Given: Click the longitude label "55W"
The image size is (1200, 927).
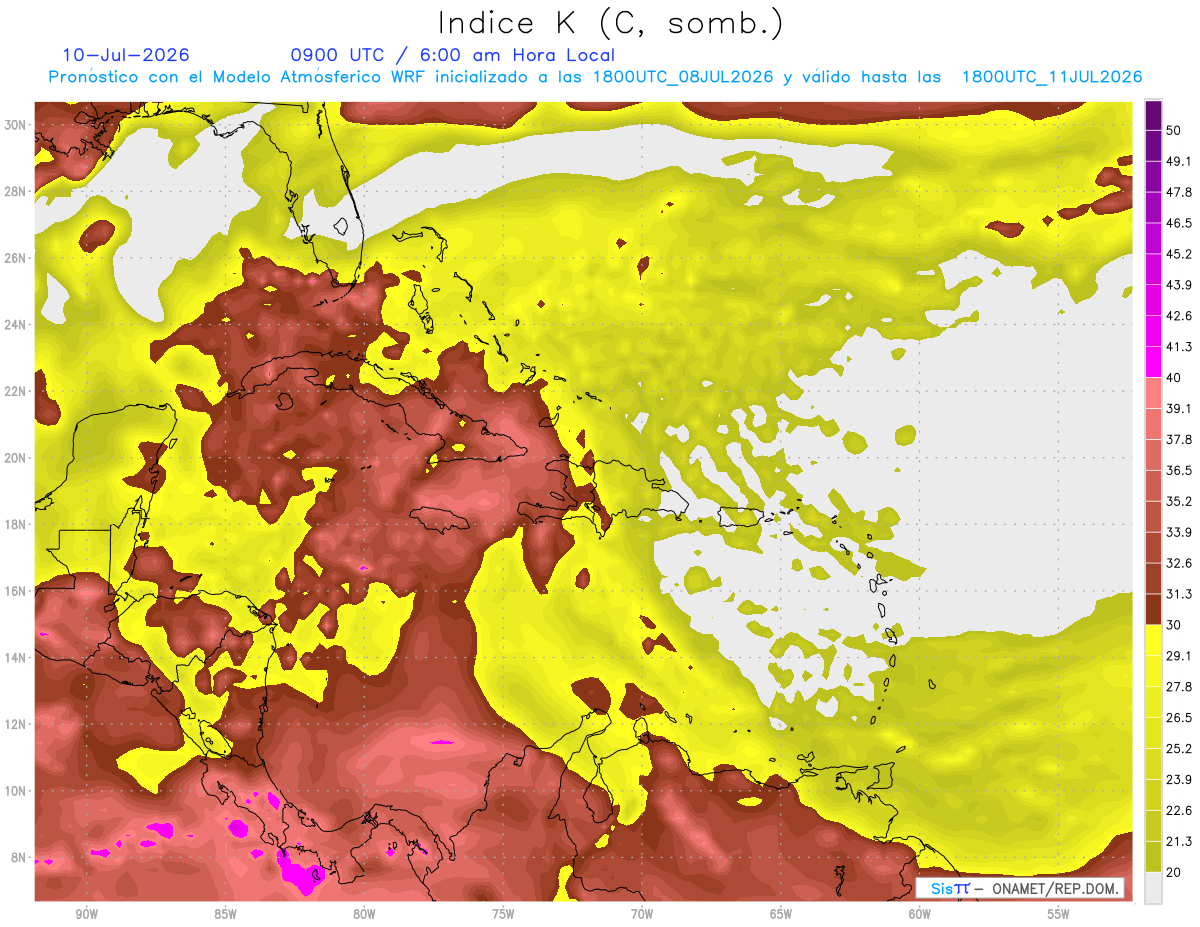Looking at the screenshot, I should click(x=1059, y=914).
